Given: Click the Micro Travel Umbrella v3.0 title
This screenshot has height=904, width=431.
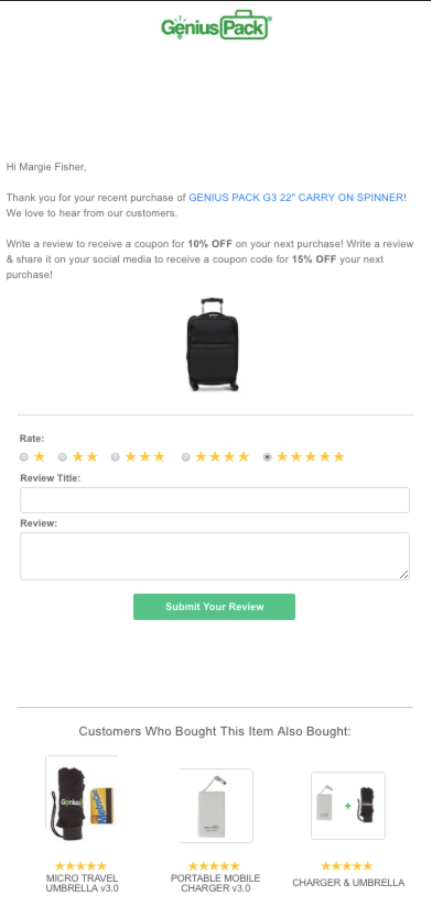Looking at the screenshot, I should [x=81, y=883].
